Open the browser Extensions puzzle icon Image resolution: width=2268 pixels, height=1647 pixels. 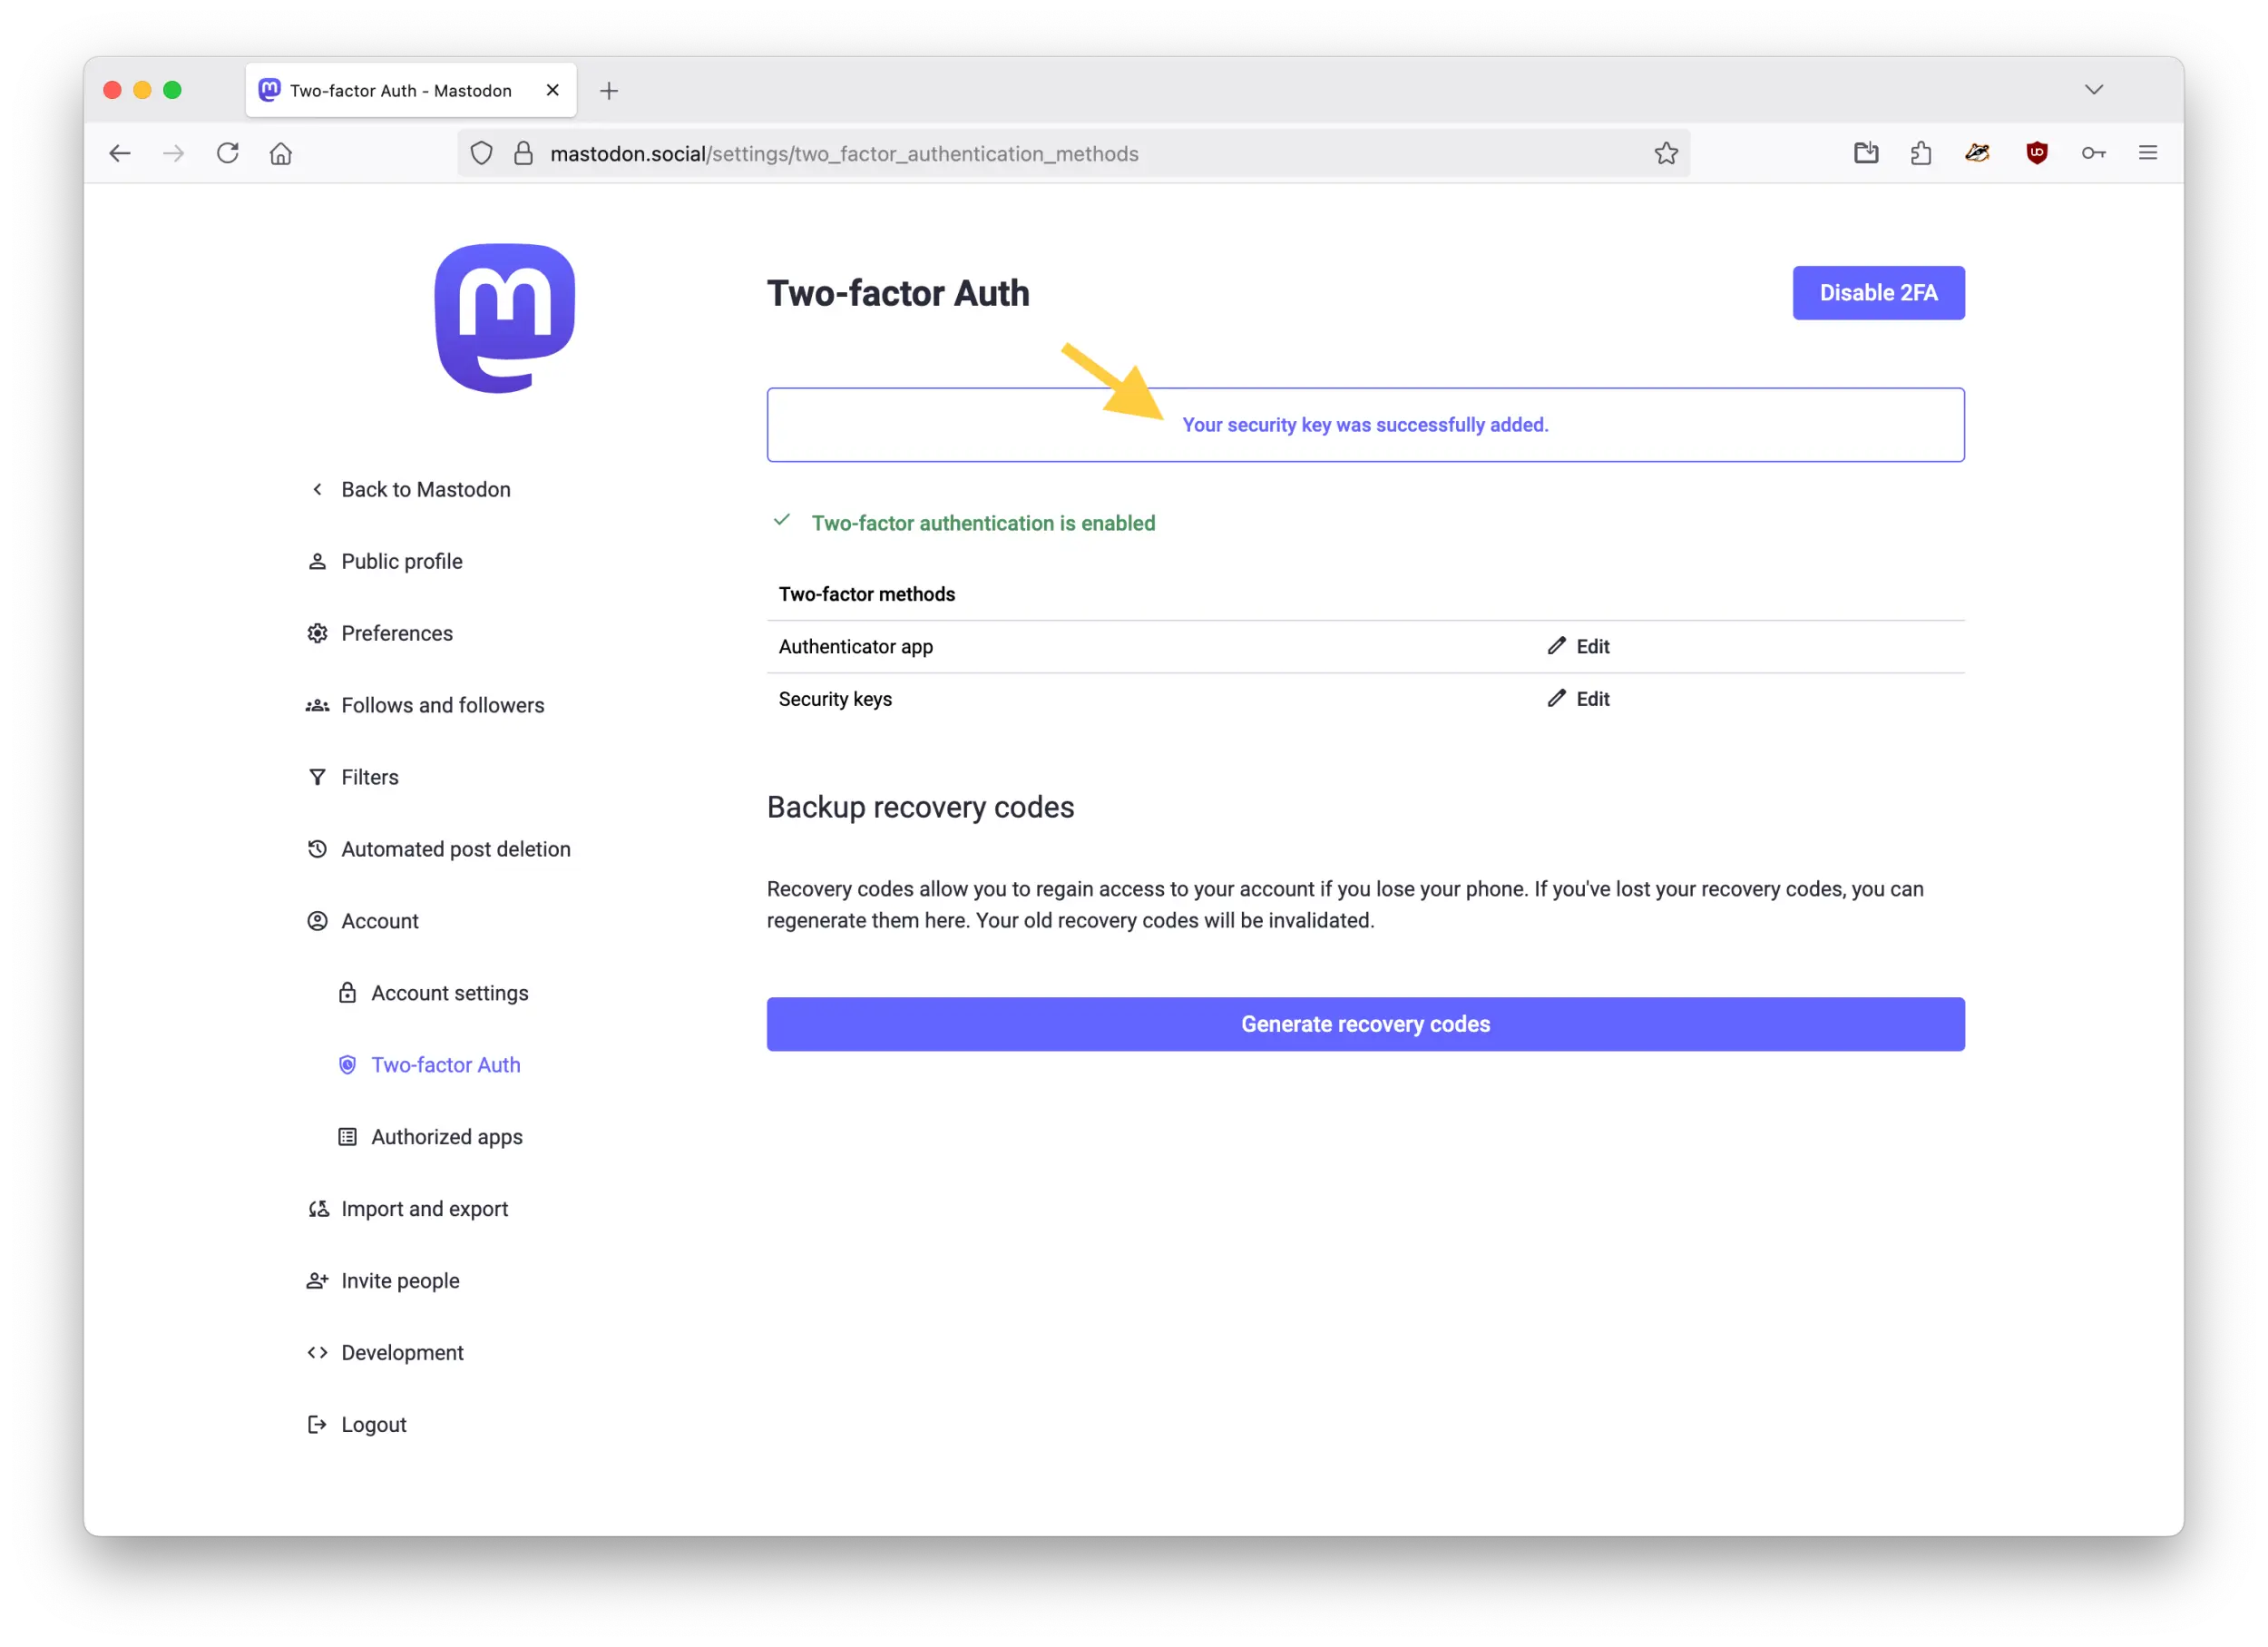1920,153
